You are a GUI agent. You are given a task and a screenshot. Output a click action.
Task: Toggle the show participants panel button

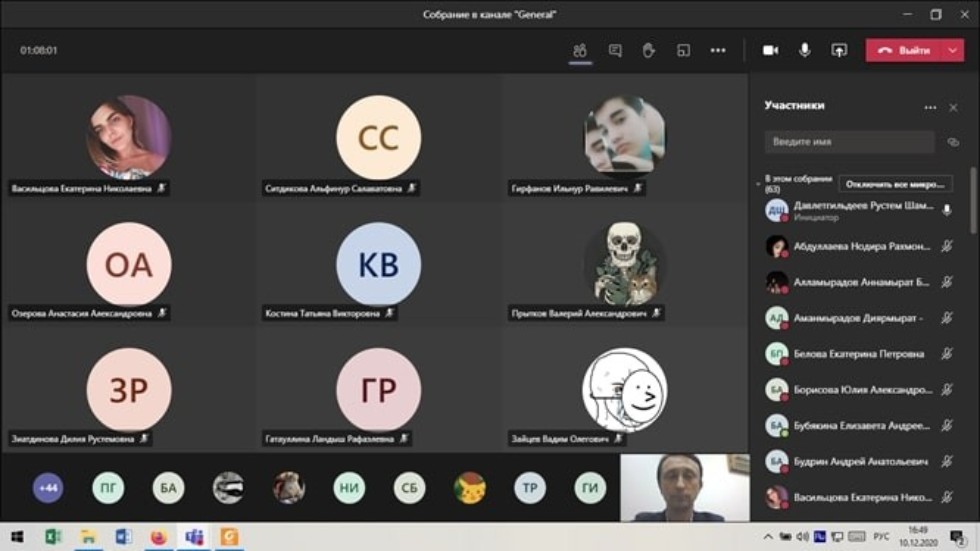point(580,50)
